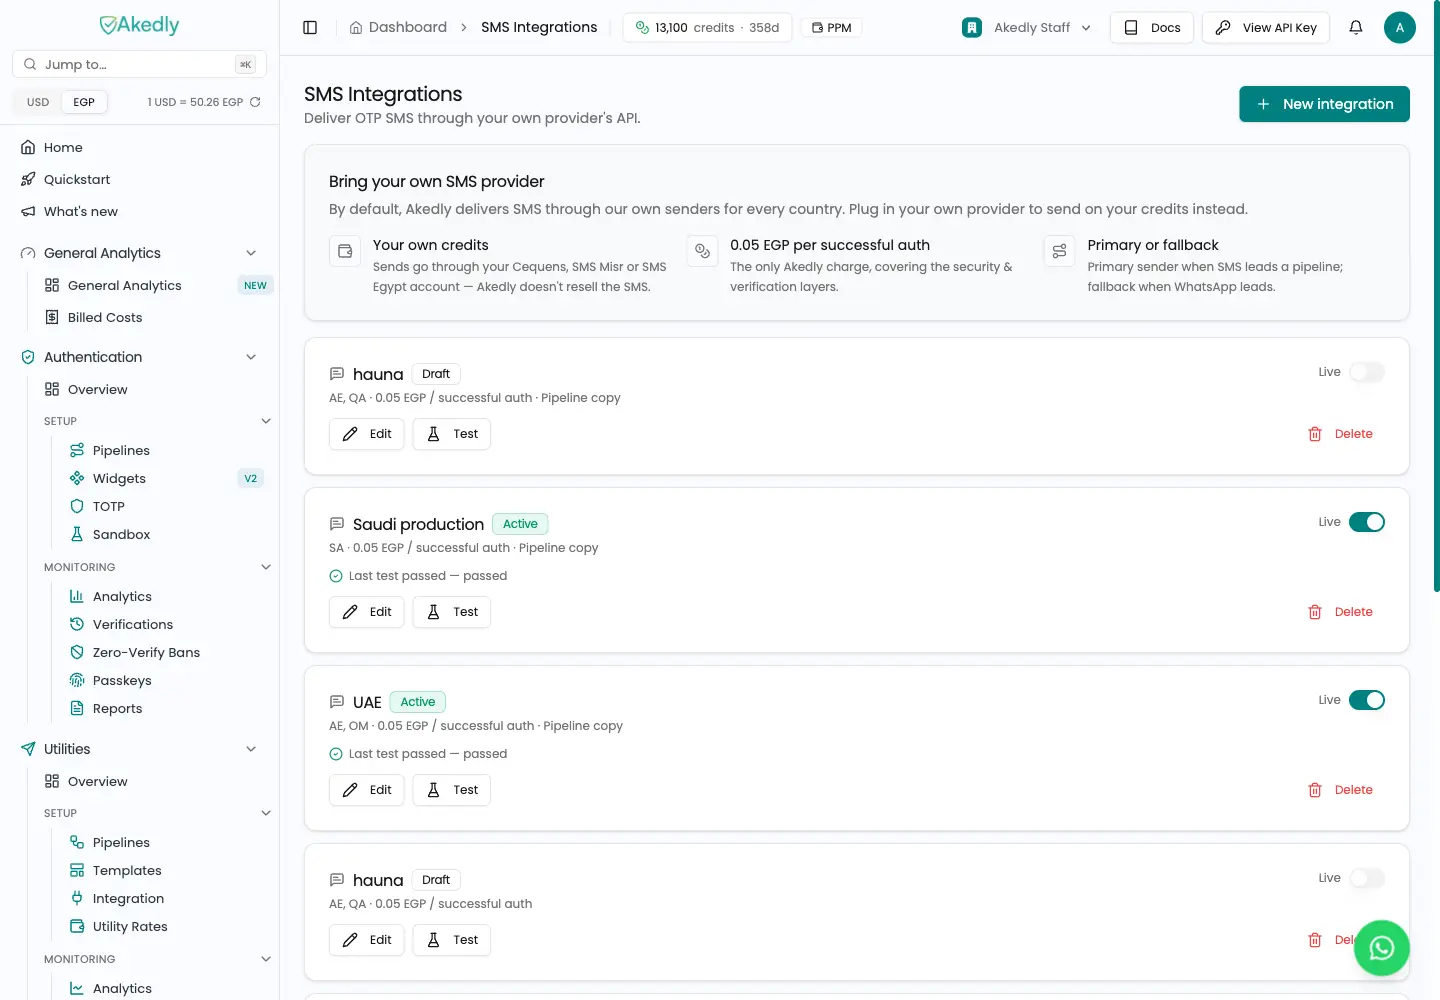The width and height of the screenshot is (1440, 1000).
Task: Click the credits coin icon
Action: point(643,28)
